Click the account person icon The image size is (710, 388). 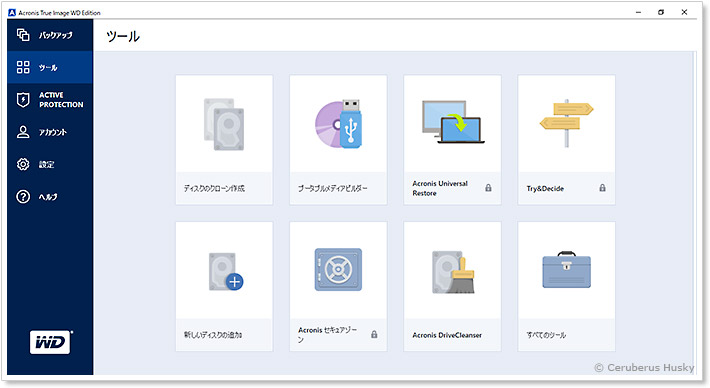[23, 132]
